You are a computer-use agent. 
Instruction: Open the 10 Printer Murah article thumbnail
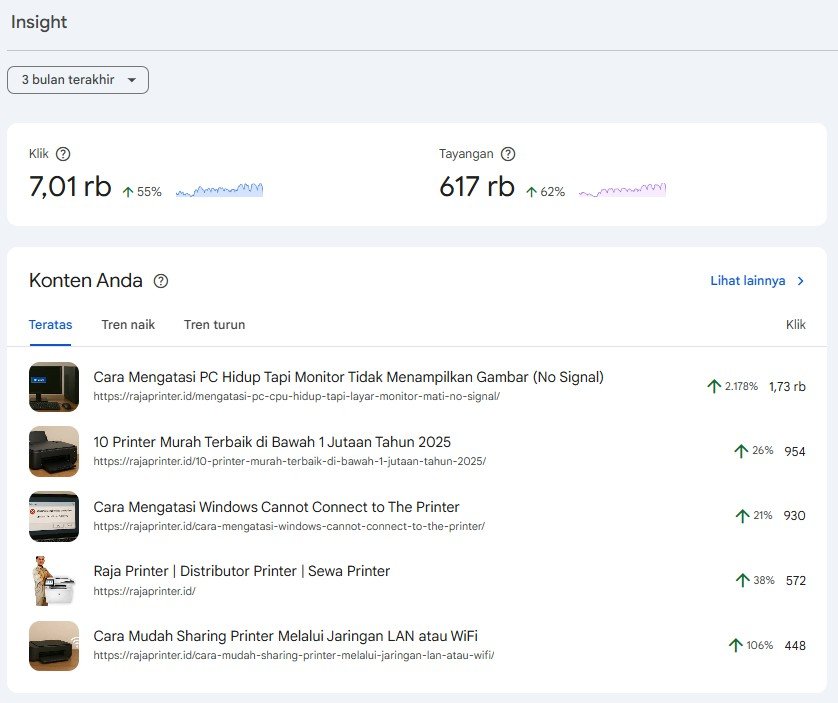pos(54,451)
